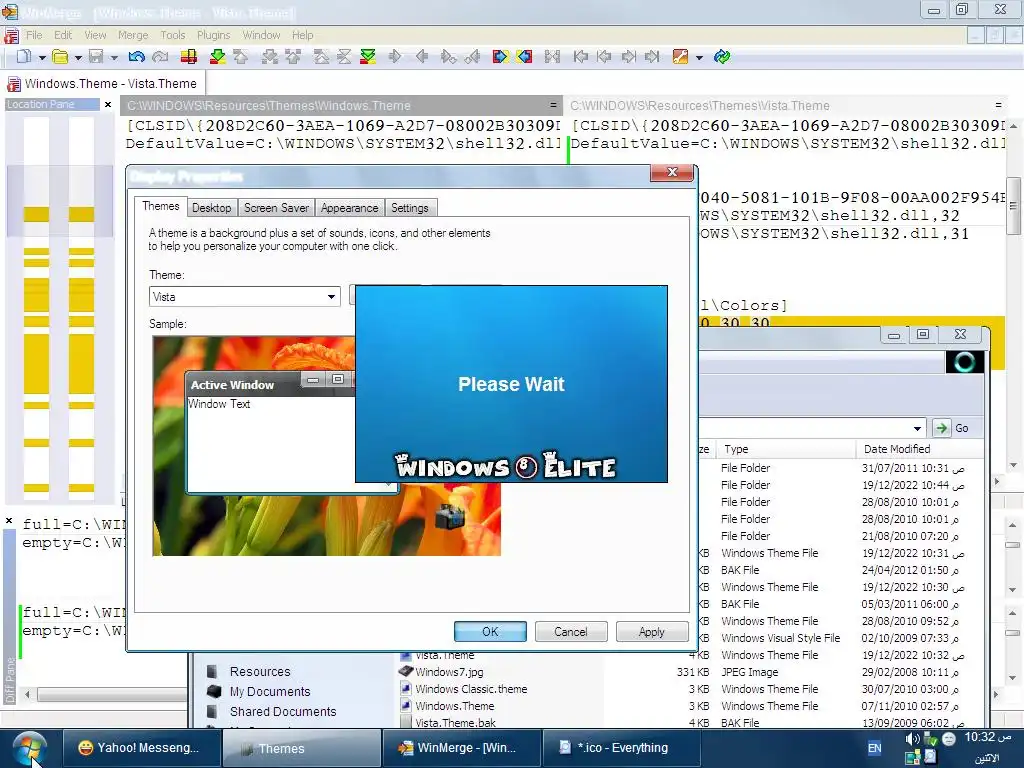
Task: Click the green down-arrow Next Difference icon
Action: tap(217, 57)
